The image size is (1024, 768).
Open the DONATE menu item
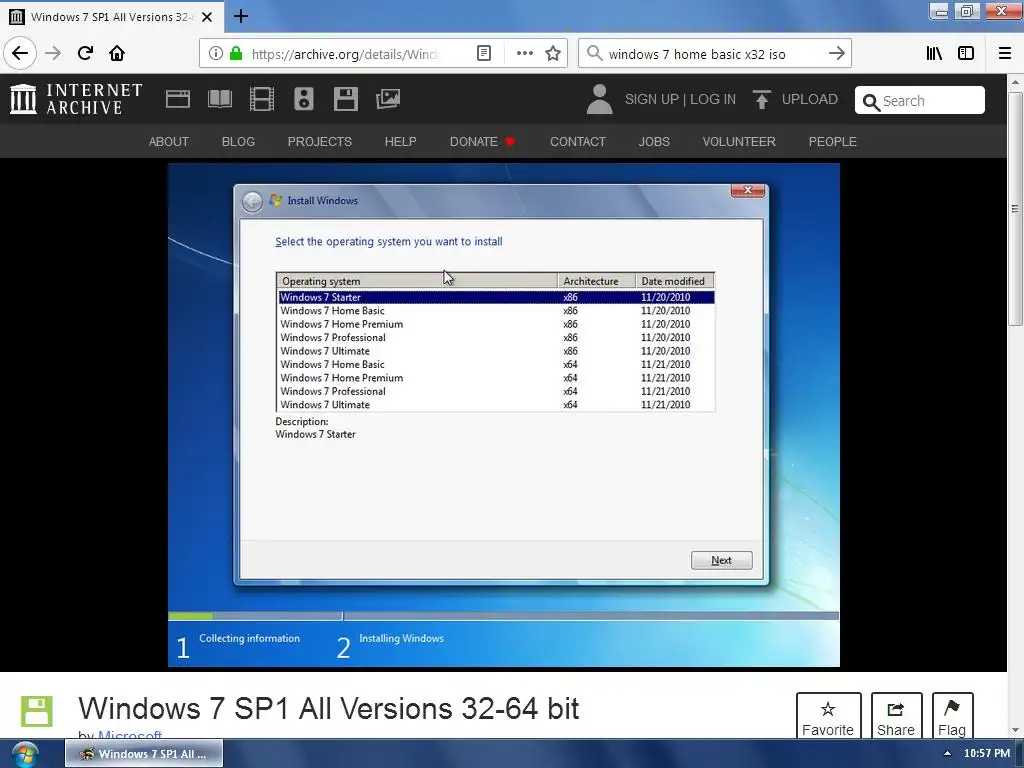pyautogui.click(x=482, y=142)
